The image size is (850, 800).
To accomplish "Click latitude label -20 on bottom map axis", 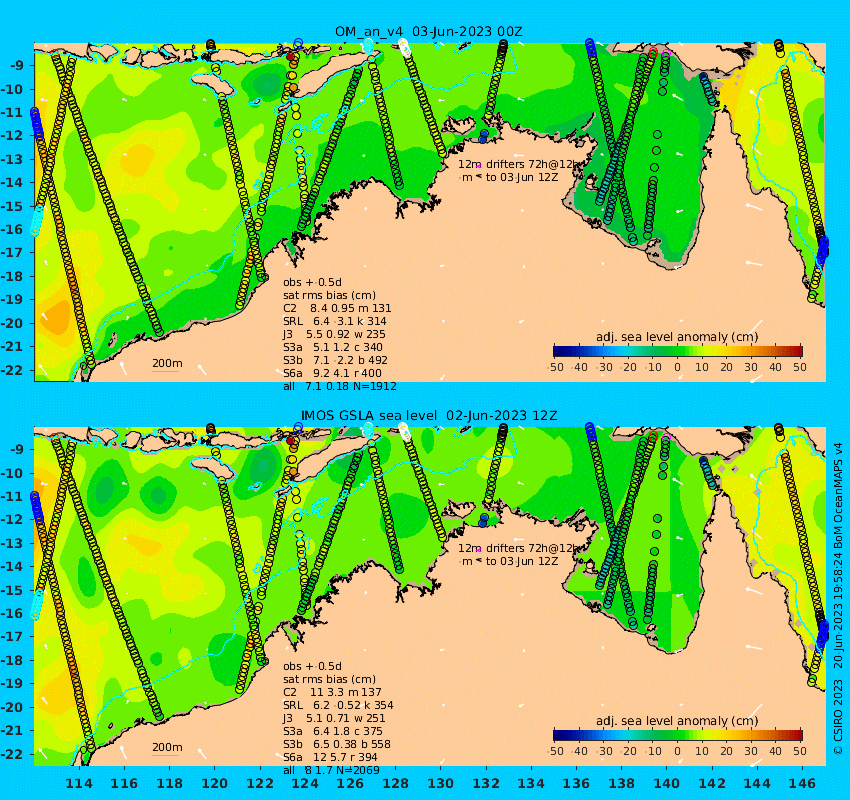I will pyautogui.click(x=11, y=707).
